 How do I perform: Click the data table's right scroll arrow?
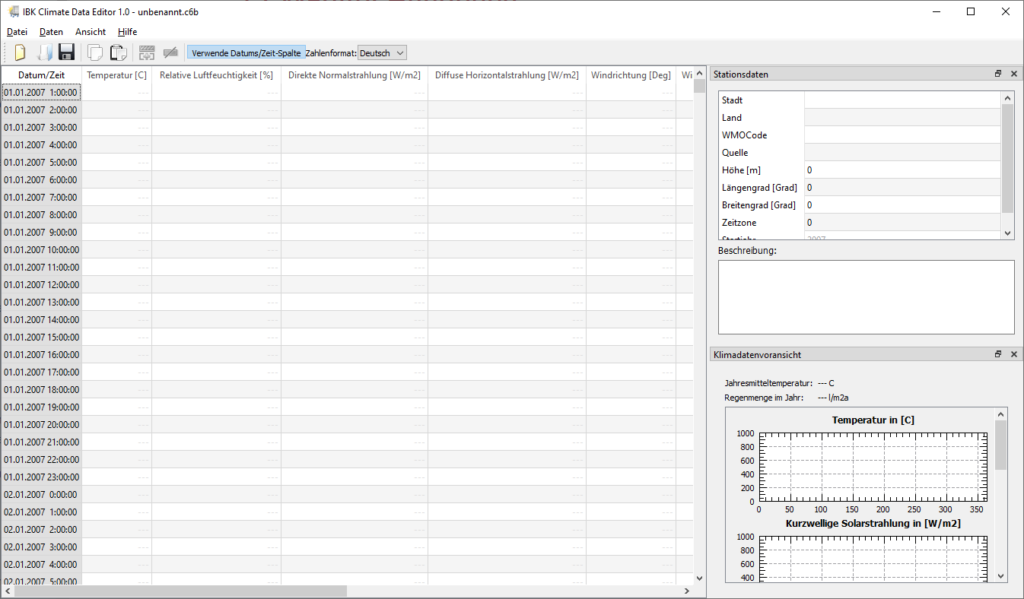pos(686,591)
